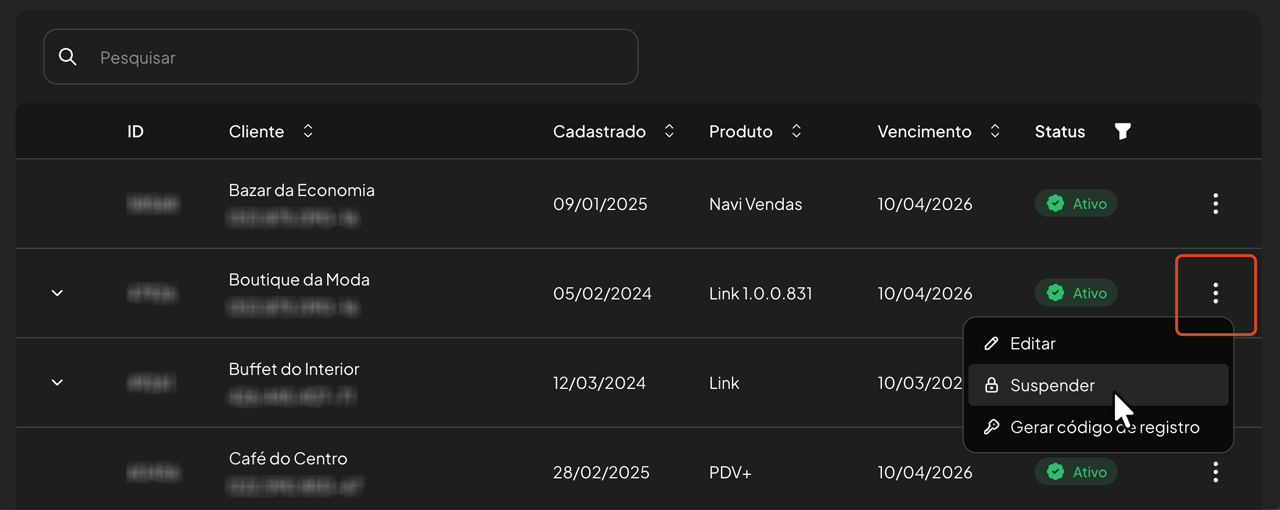The width and height of the screenshot is (1280, 510).
Task: Choose Suspender in the context menu
Action: coord(1052,386)
